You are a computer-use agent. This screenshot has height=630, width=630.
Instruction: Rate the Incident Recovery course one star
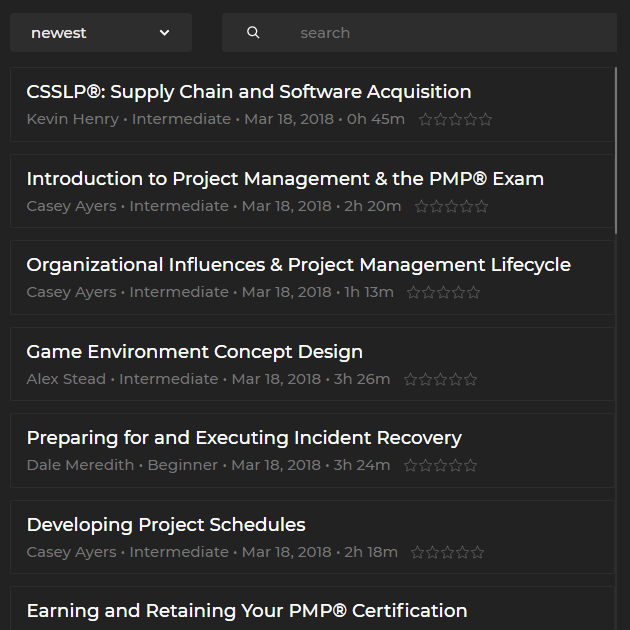pos(411,466)
